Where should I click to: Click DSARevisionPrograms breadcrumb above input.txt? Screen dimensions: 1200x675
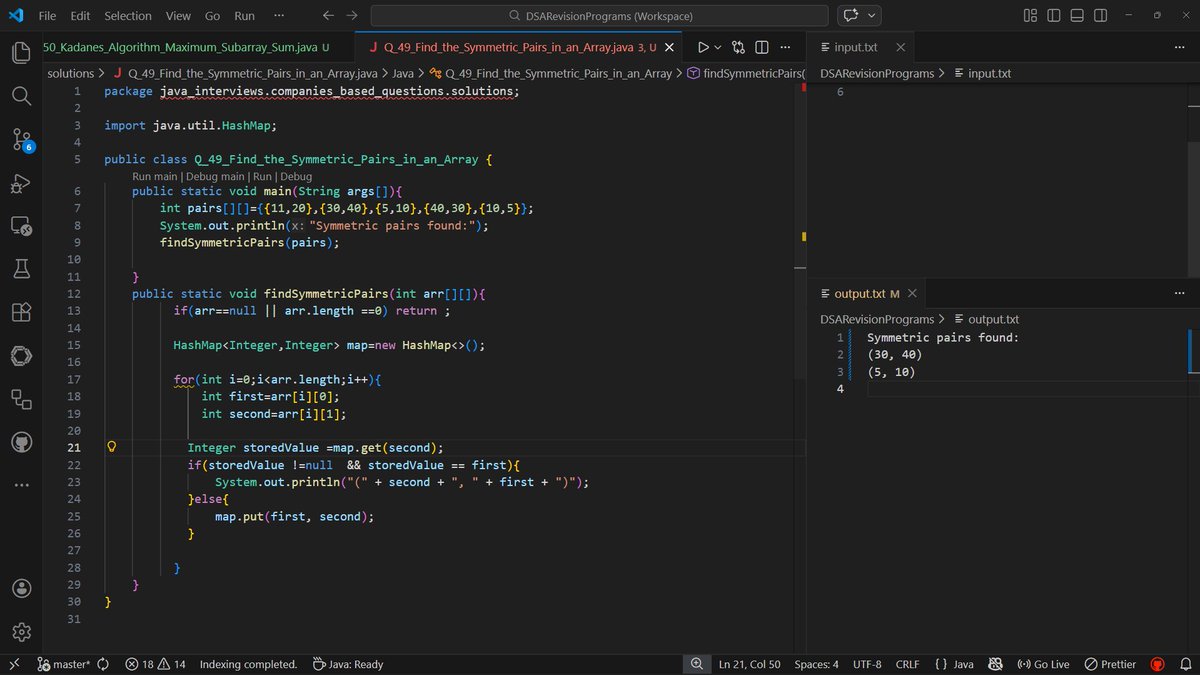click(x=877, y=73)
